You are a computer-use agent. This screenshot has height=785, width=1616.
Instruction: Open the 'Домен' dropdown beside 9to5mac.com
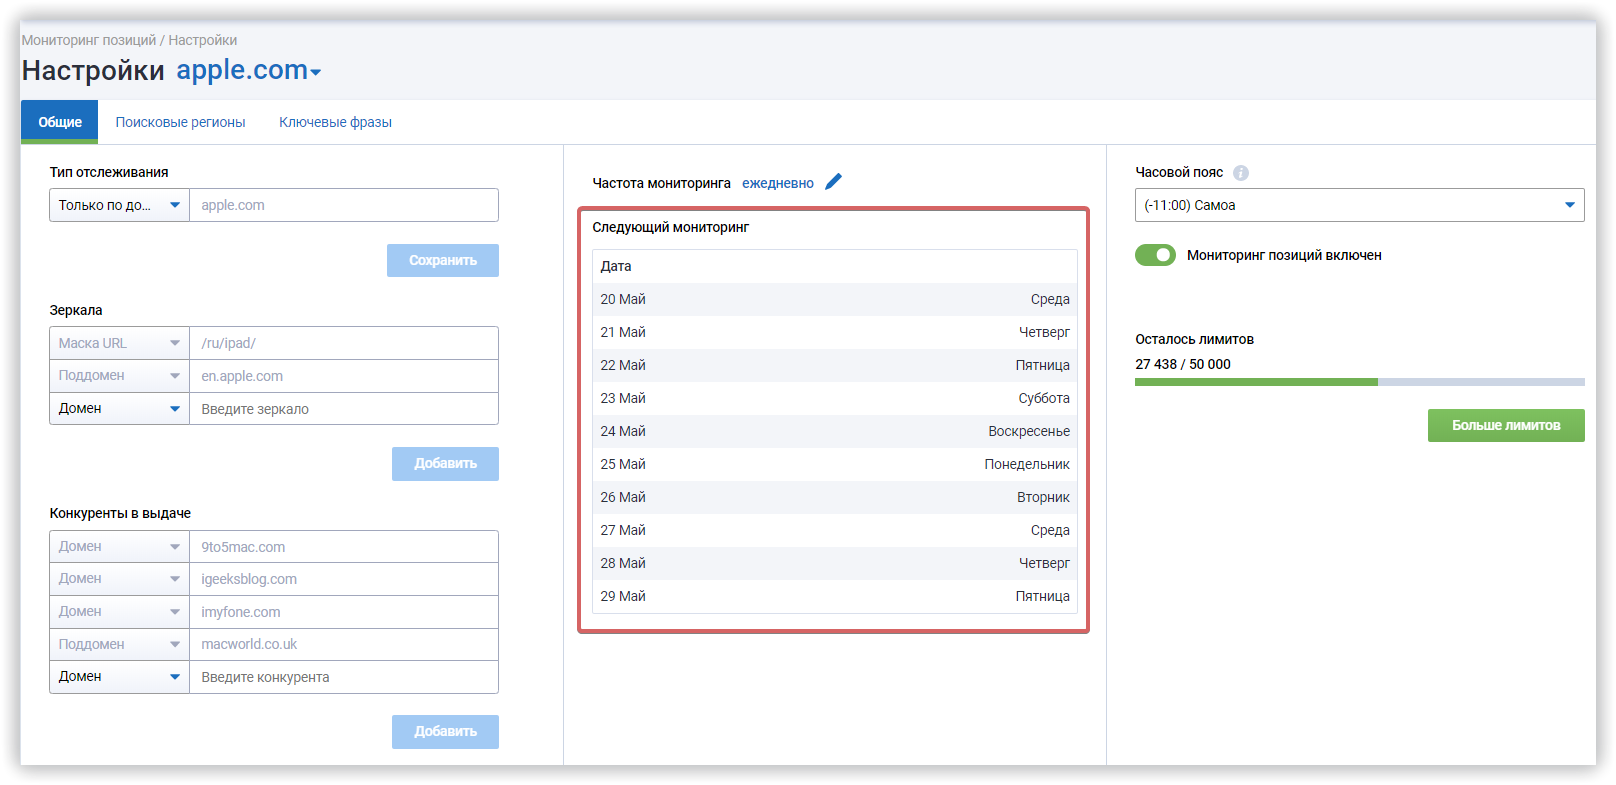pos(119,547)
